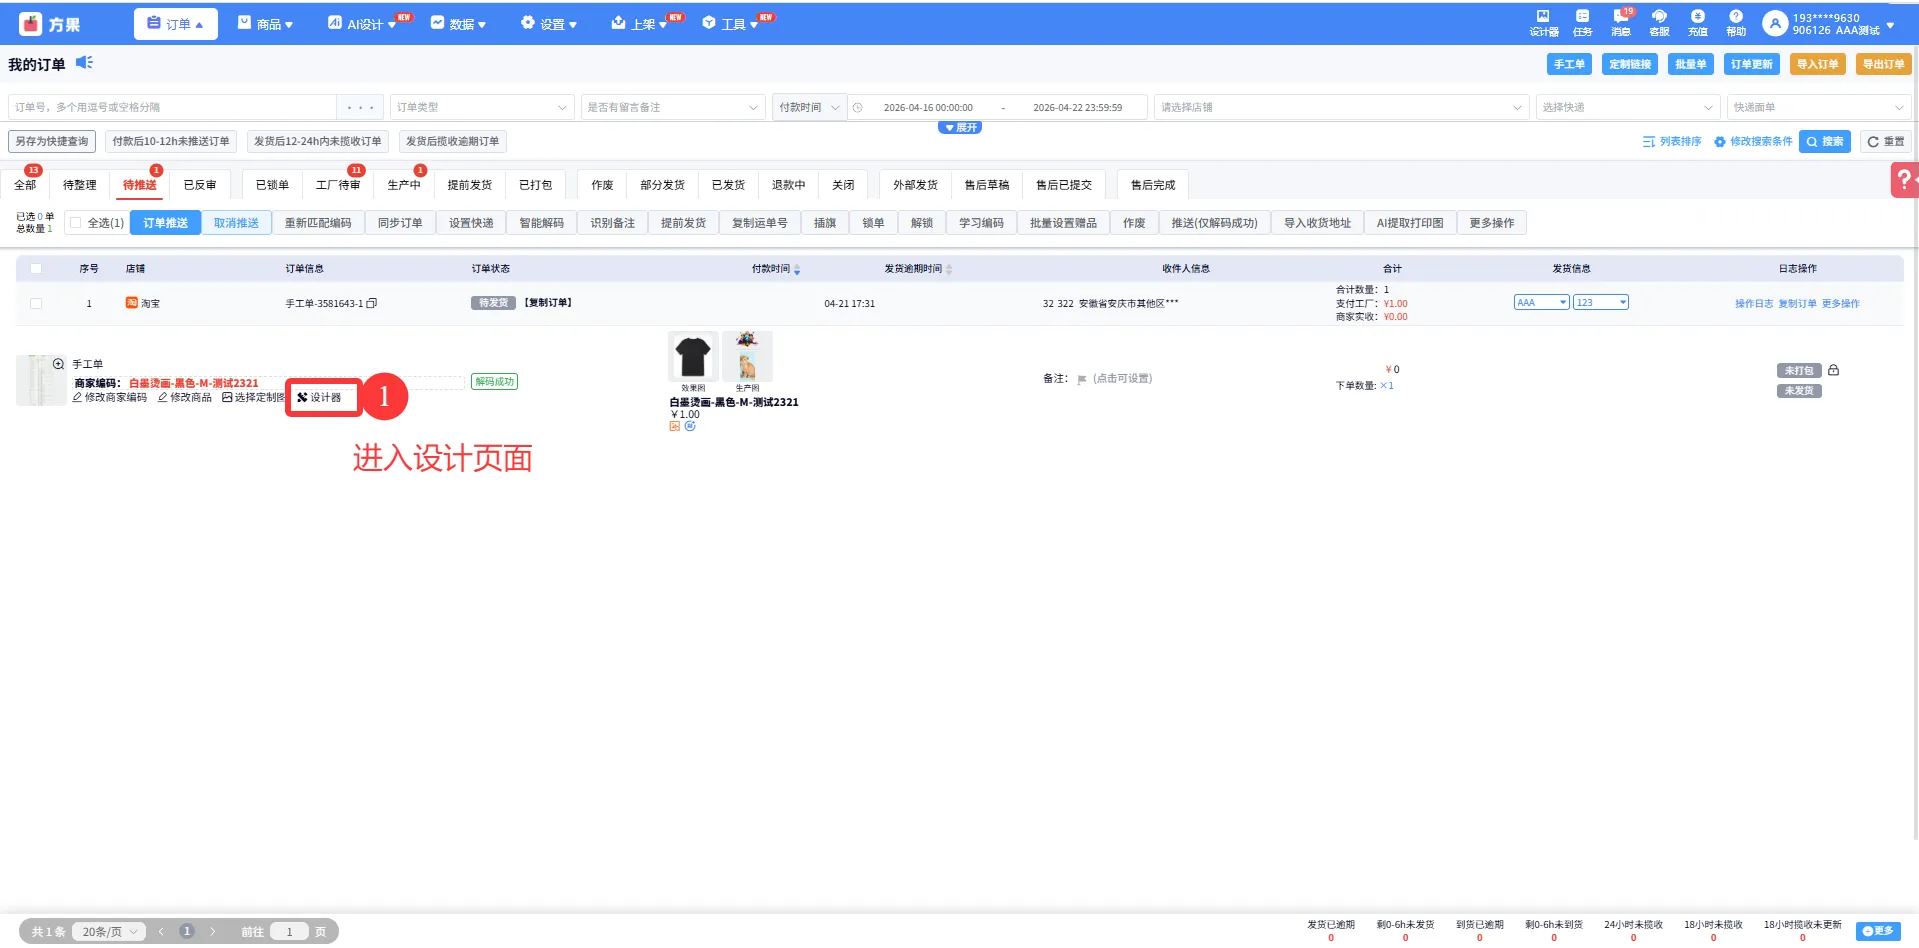Screen dimensions: 1919x948
Task: Switch to the 生产中 tab
Action: pos(404,185)
